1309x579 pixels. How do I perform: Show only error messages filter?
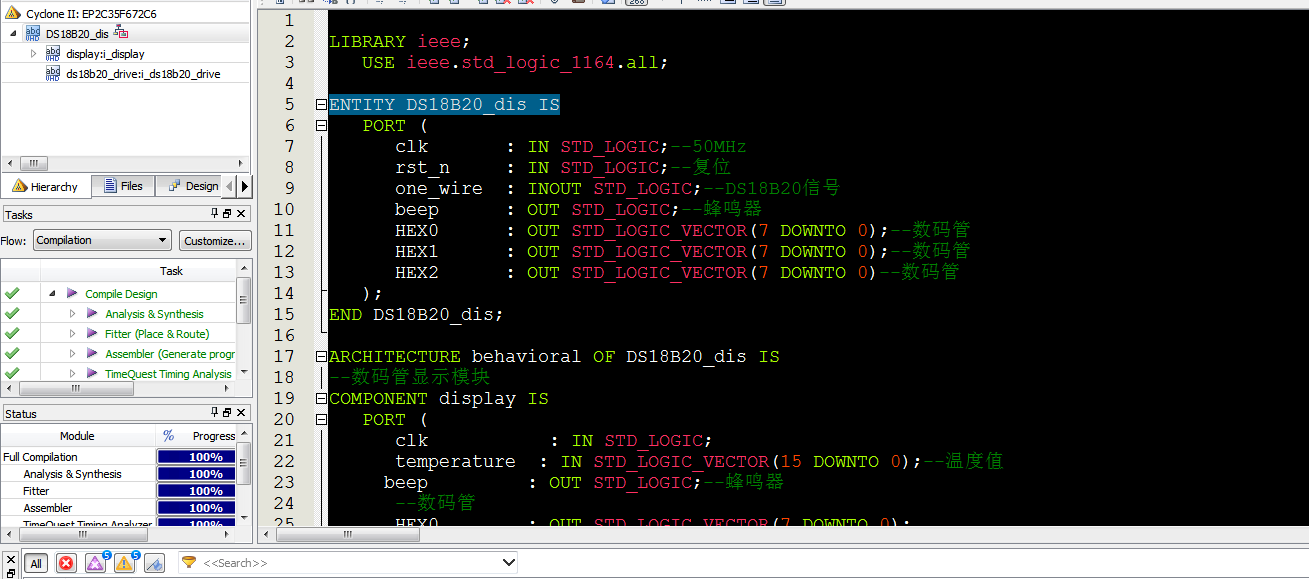click(x=66, y=563)
